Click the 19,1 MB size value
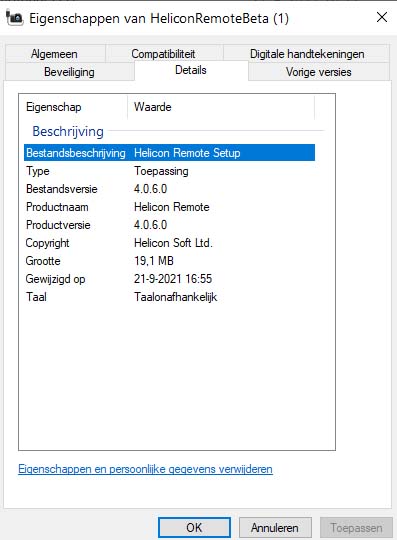This screenshot has height=540, width=397. [x=154, y=261]
